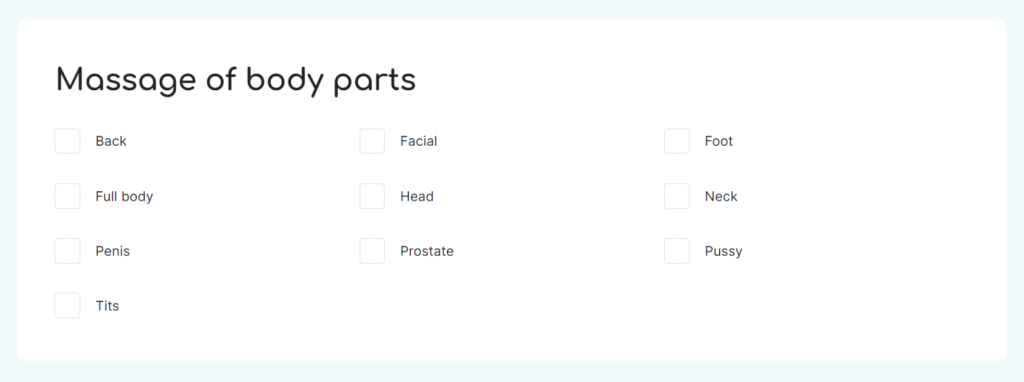Click the "Full body" label text

pyautogui.click(x=124, y=197)
